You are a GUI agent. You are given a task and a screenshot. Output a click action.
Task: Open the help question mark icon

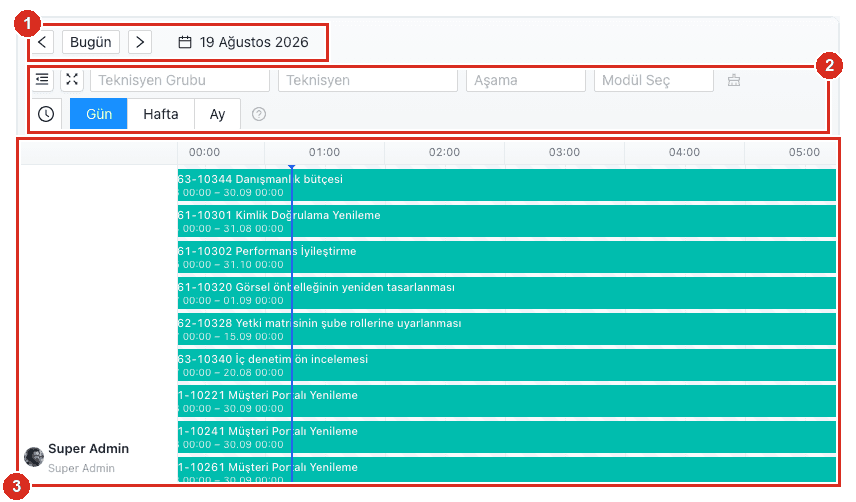(259, 114)
